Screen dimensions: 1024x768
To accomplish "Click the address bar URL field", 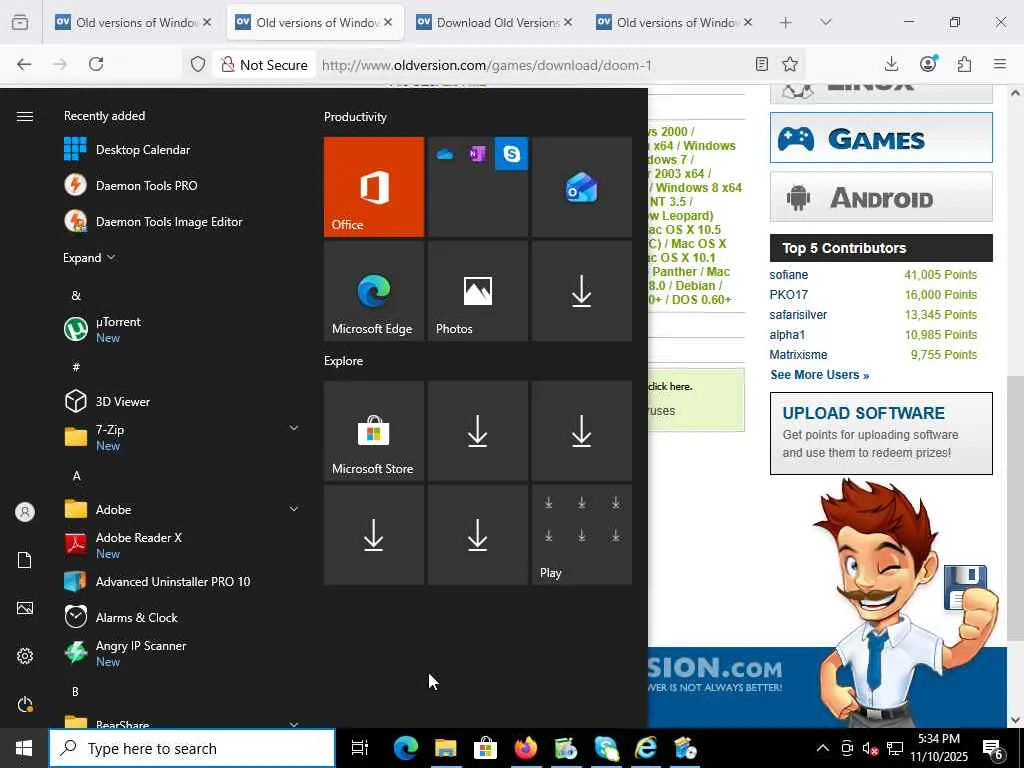I will (x=532, y=65).
